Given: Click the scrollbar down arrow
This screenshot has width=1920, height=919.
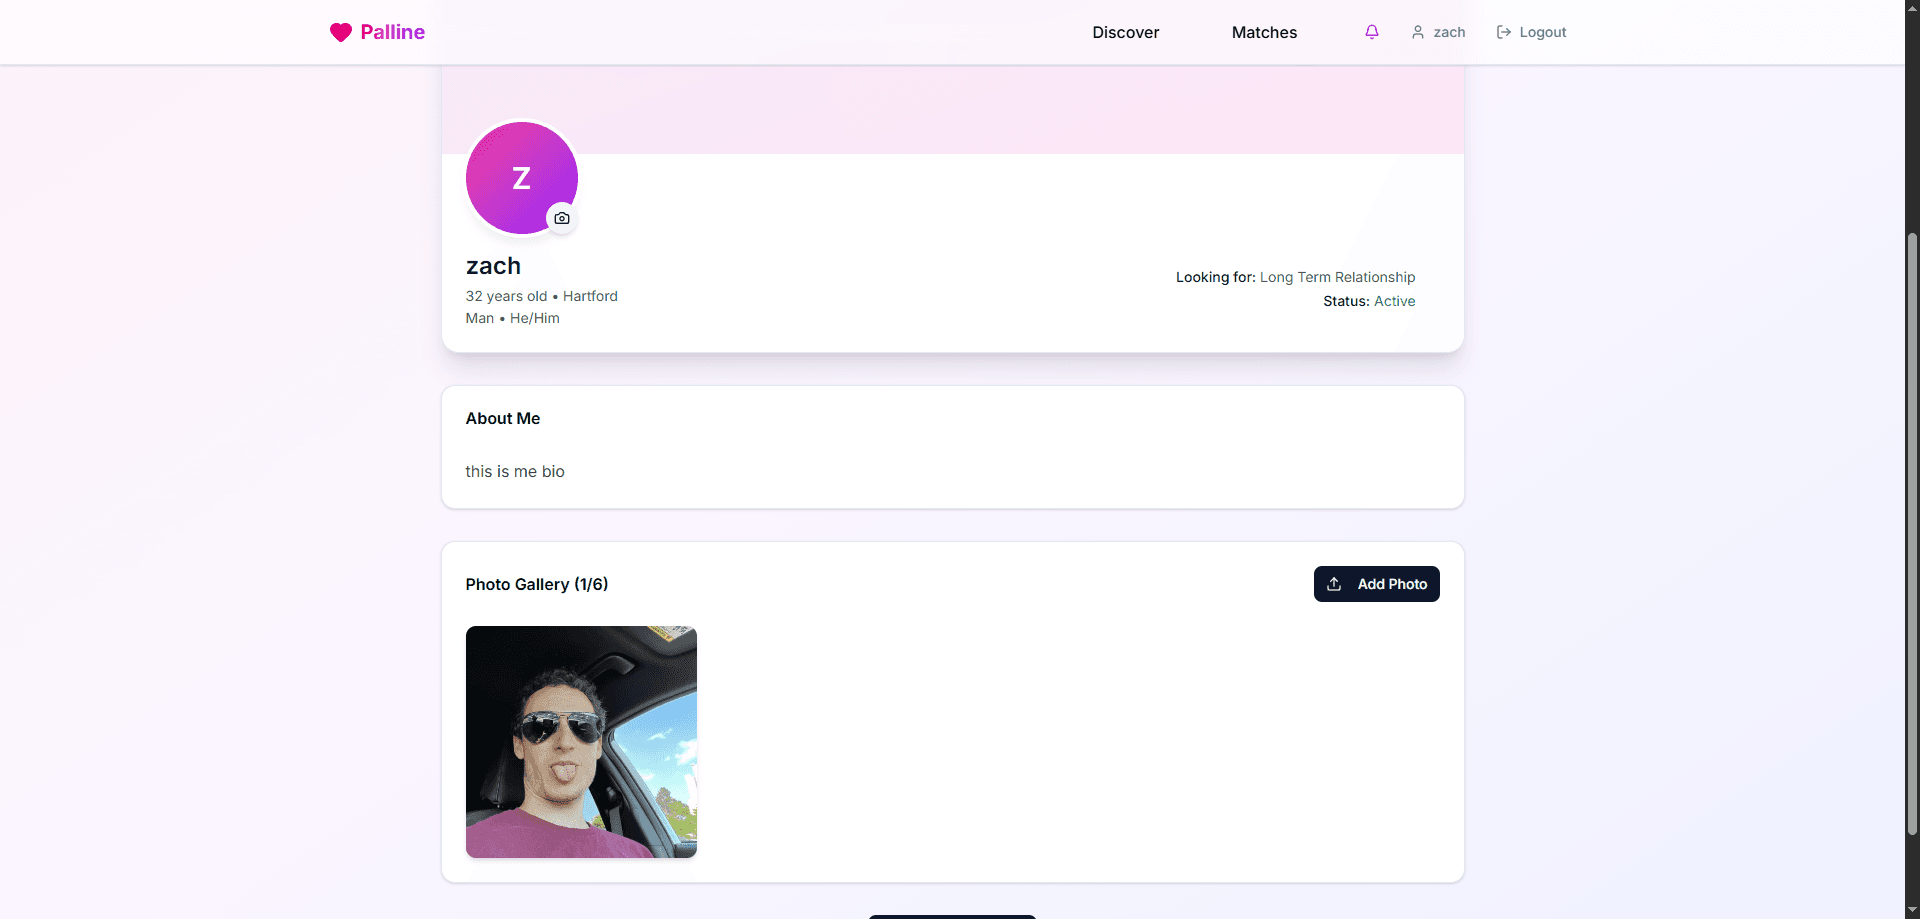Looking at the screenshot, I should pos(1912,910).
